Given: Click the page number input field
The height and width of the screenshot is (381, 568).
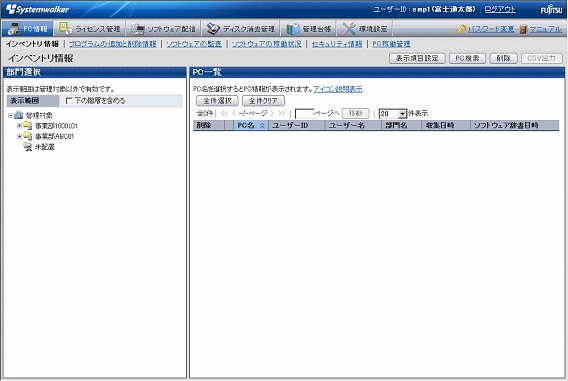Looking at the screenshot, I should [304, 114].
